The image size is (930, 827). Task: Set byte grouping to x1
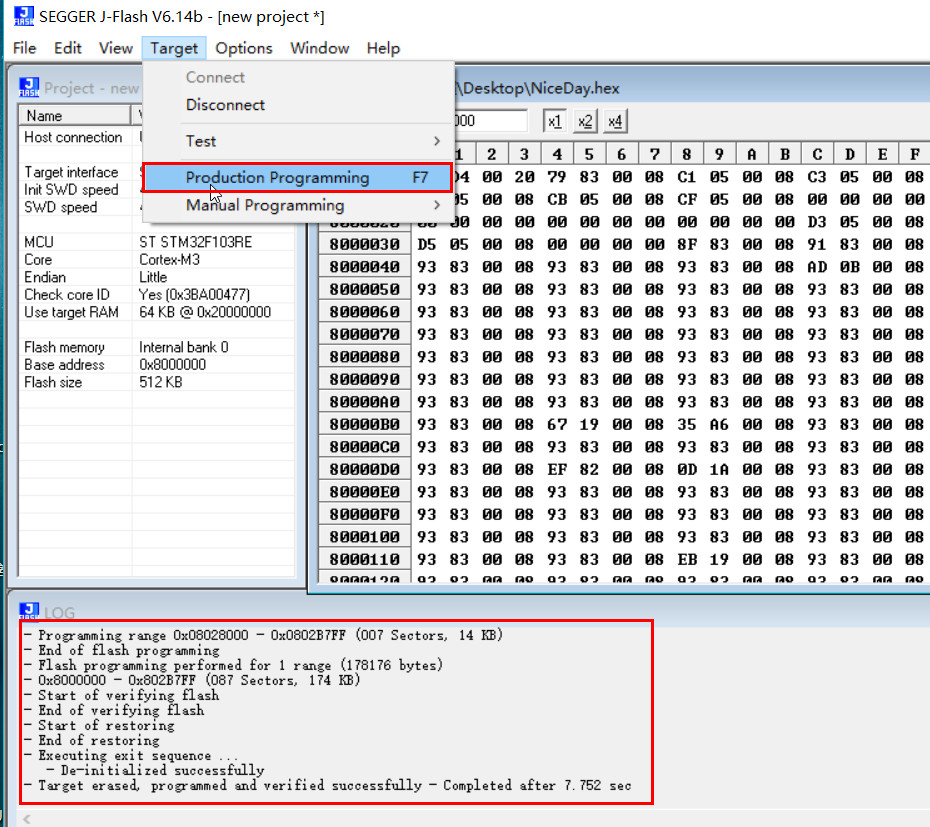click(x=555, y=122)
